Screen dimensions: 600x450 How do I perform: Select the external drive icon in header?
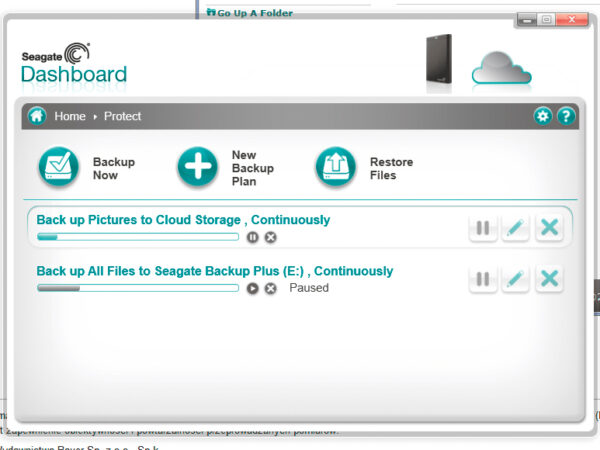pyautogui.click(x=437, y=62)
